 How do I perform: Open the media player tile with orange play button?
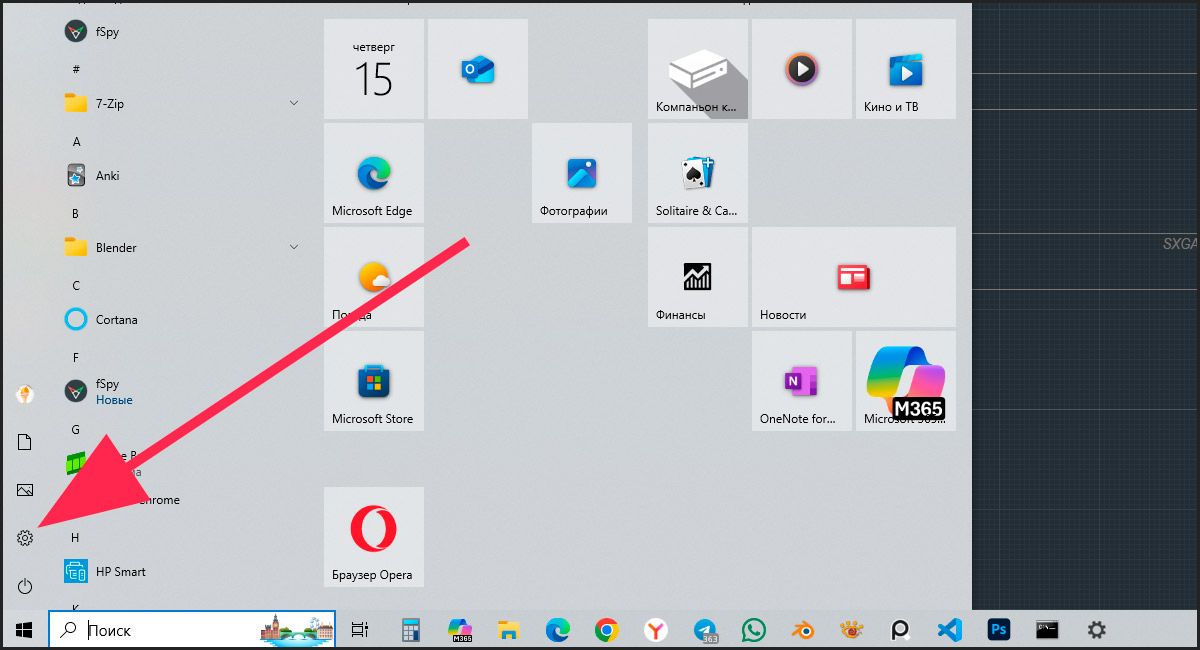[x=802, y=69]
